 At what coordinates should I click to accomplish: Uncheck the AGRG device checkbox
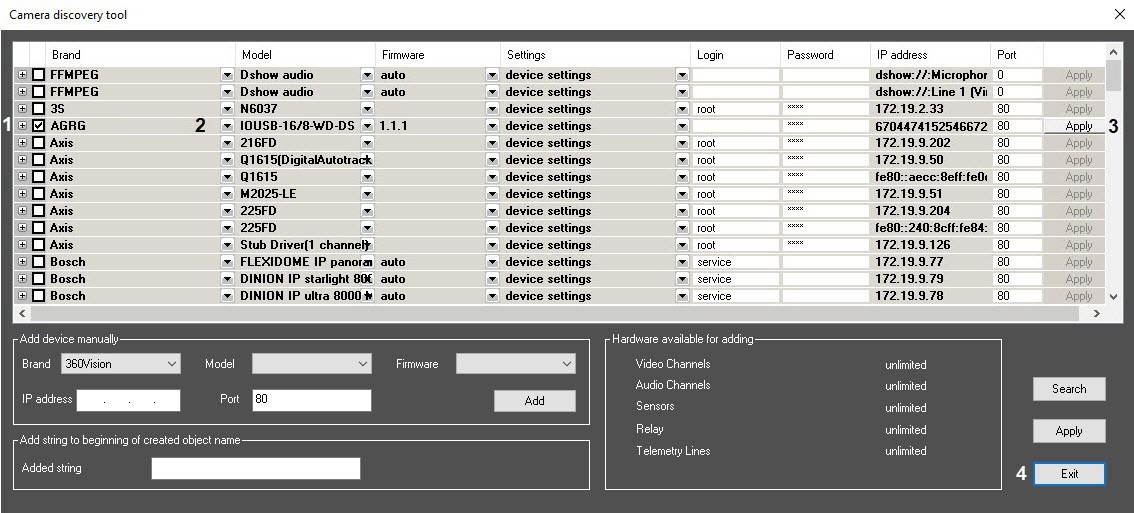point(38,126)
